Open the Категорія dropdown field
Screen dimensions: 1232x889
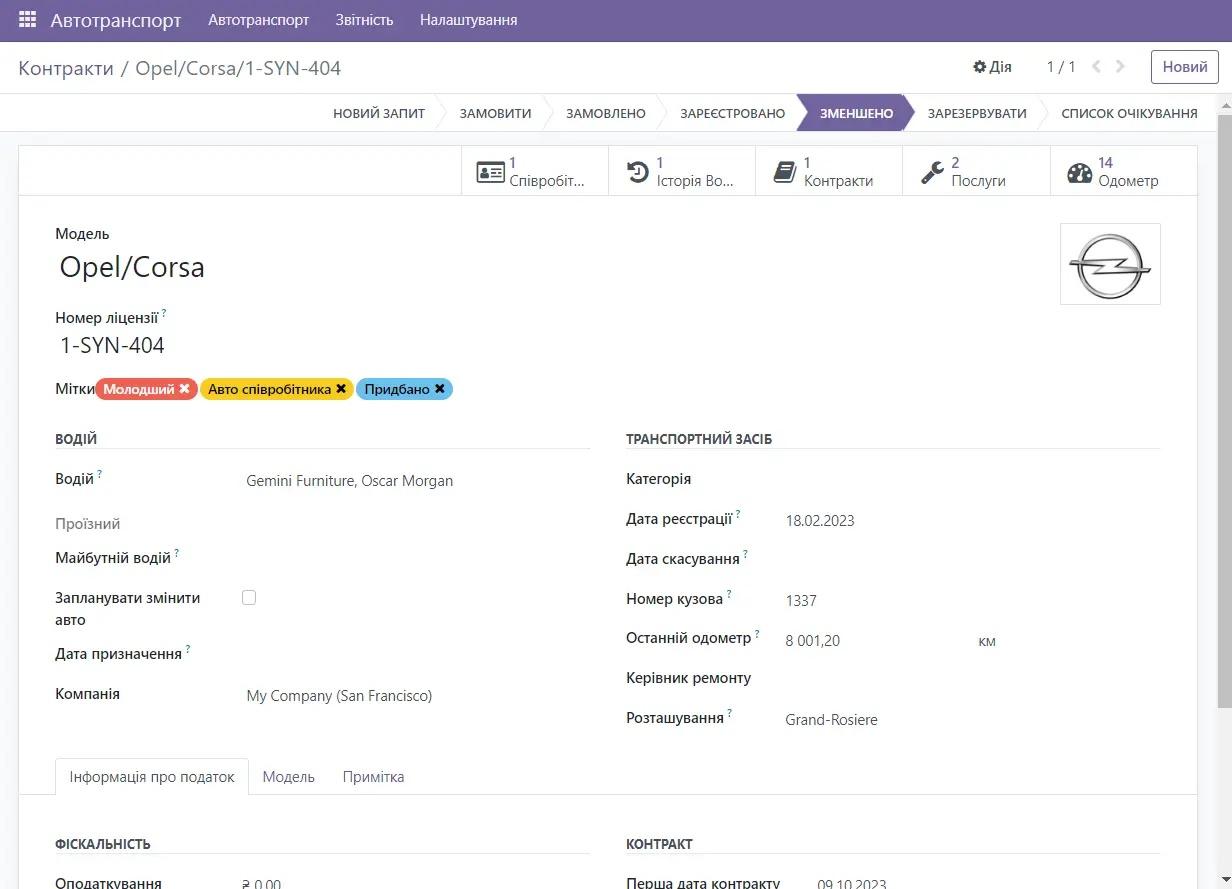pos(972,480)
